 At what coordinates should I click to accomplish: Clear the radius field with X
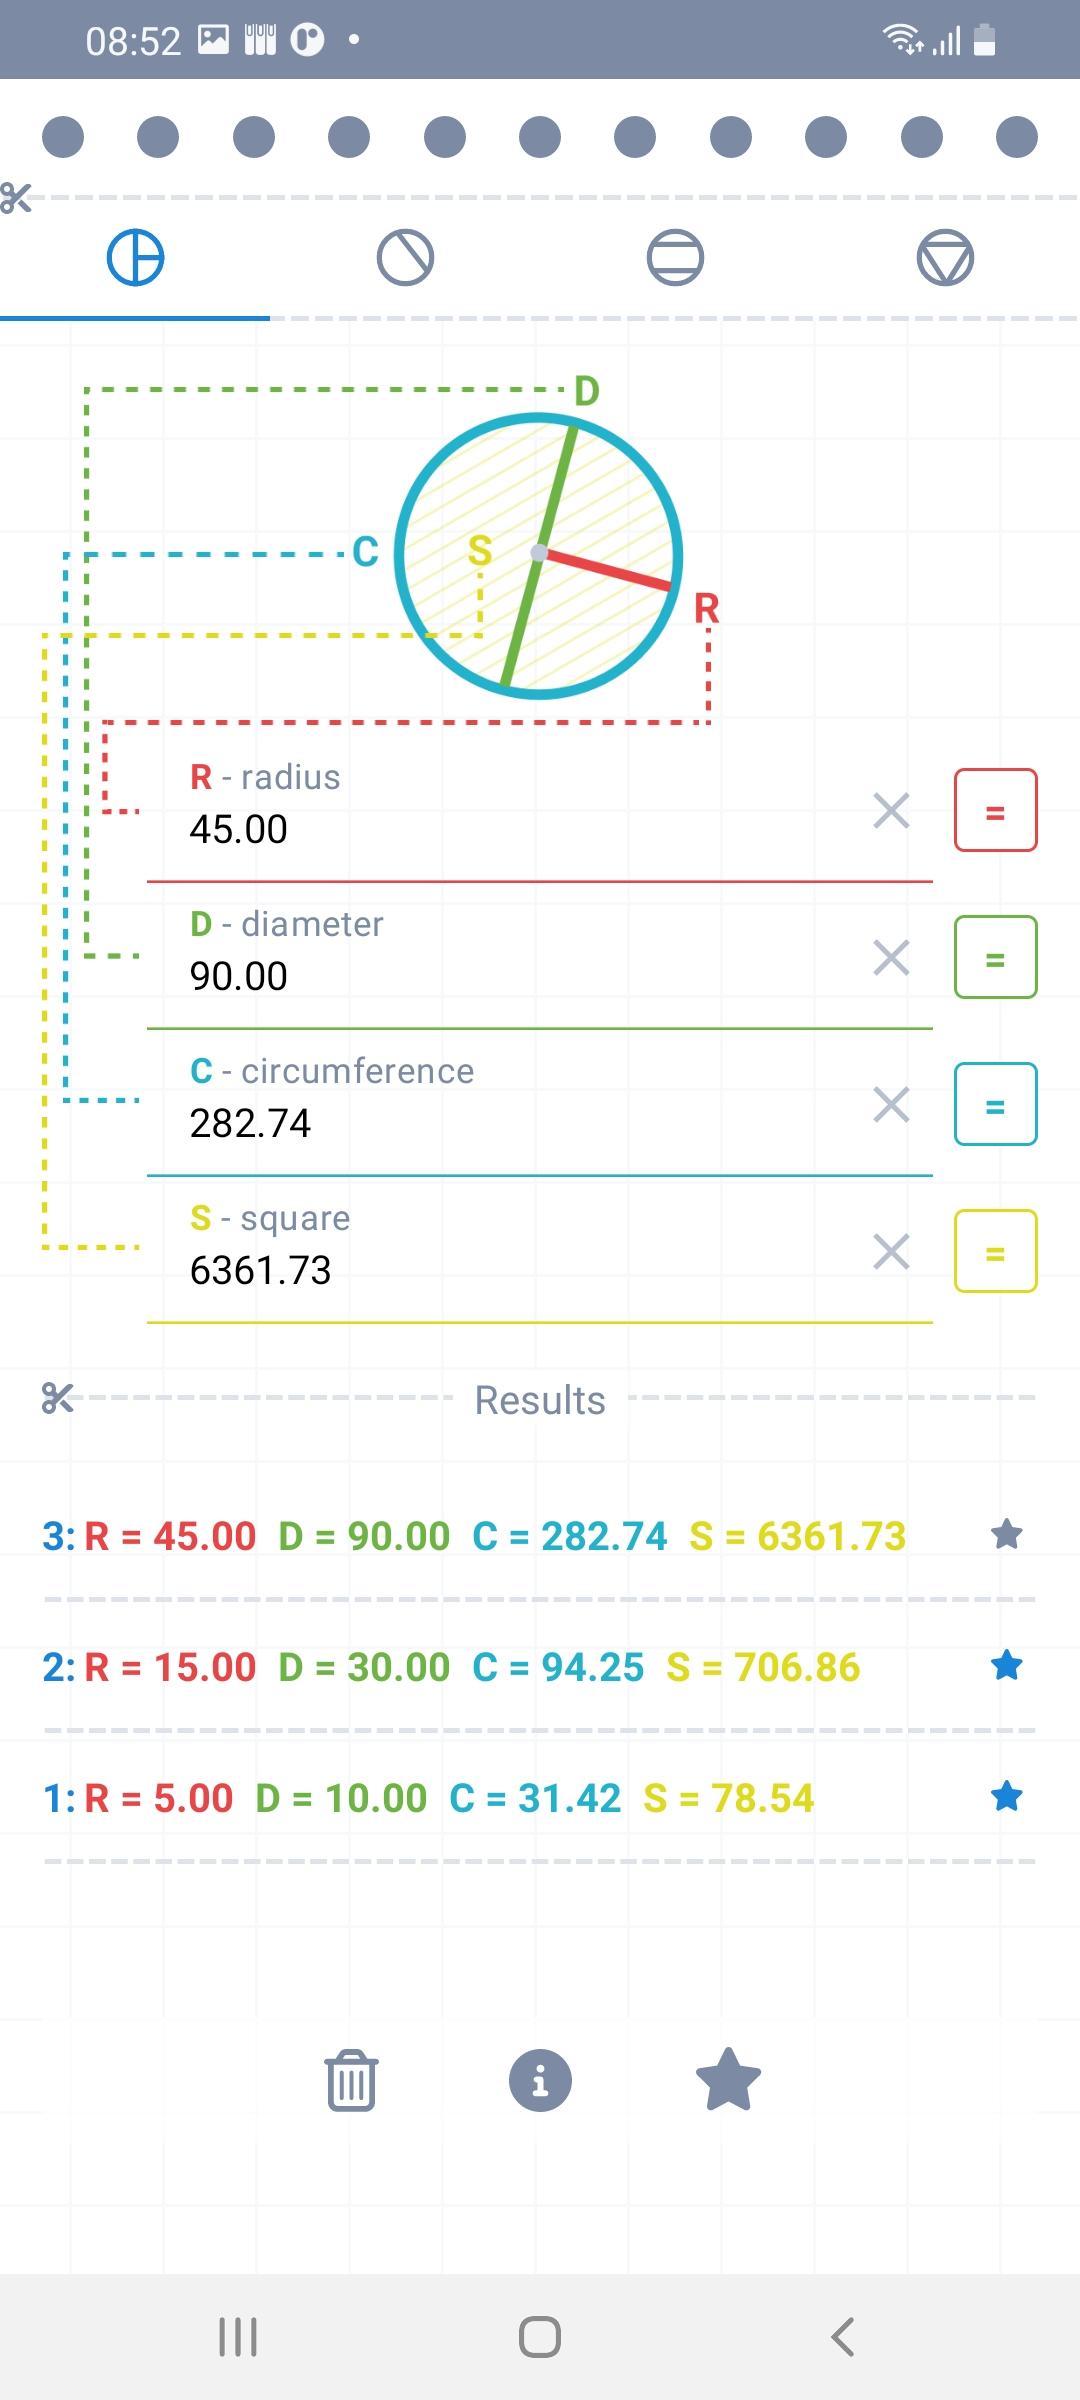click(891, 811)
